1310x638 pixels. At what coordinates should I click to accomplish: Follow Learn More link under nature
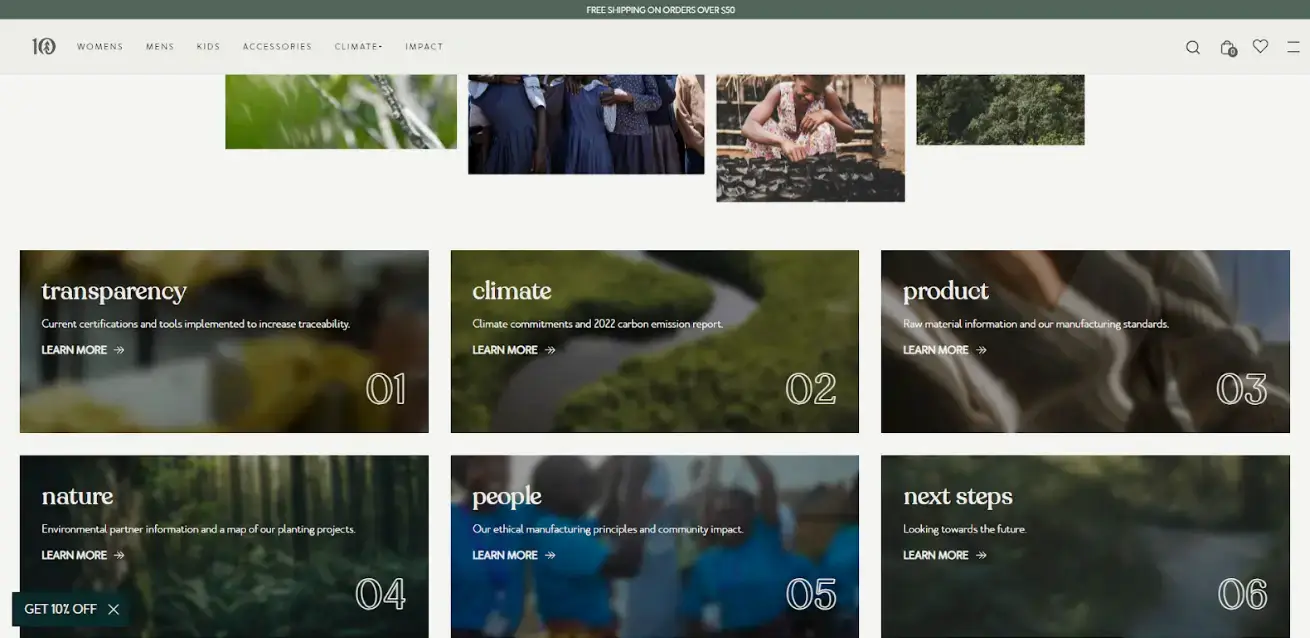click(x=74, y=555)
